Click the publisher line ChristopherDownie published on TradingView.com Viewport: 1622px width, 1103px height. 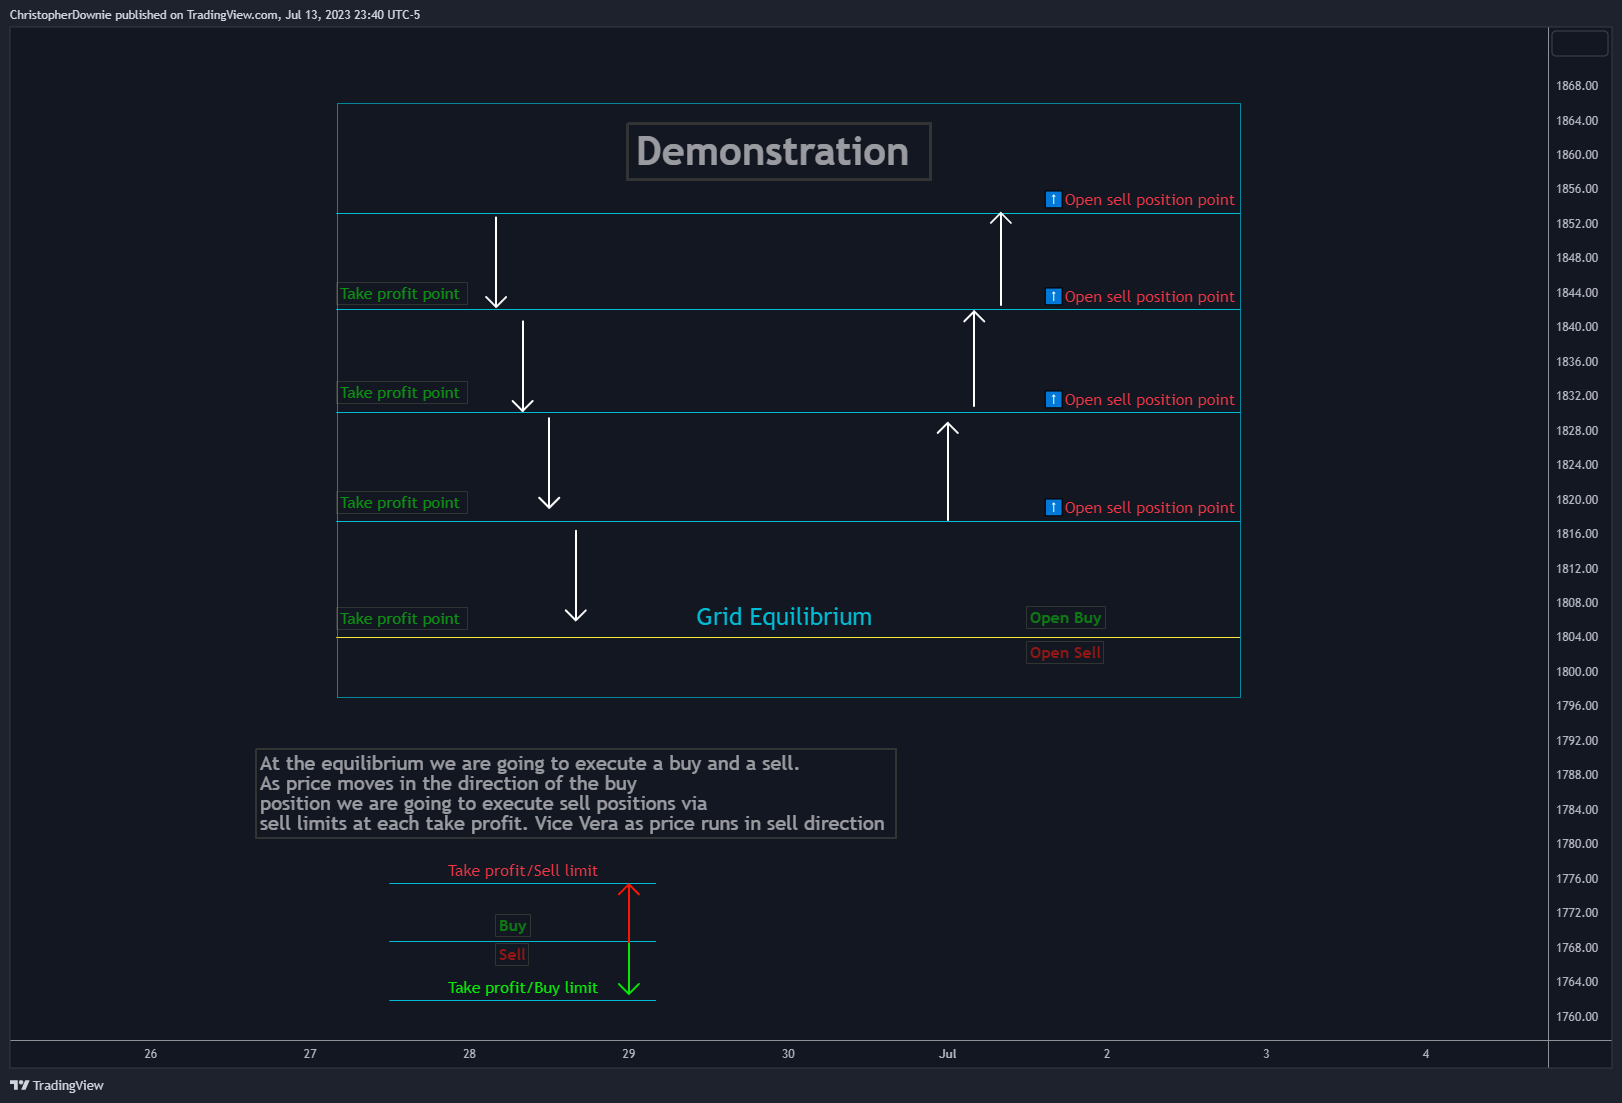215,15
